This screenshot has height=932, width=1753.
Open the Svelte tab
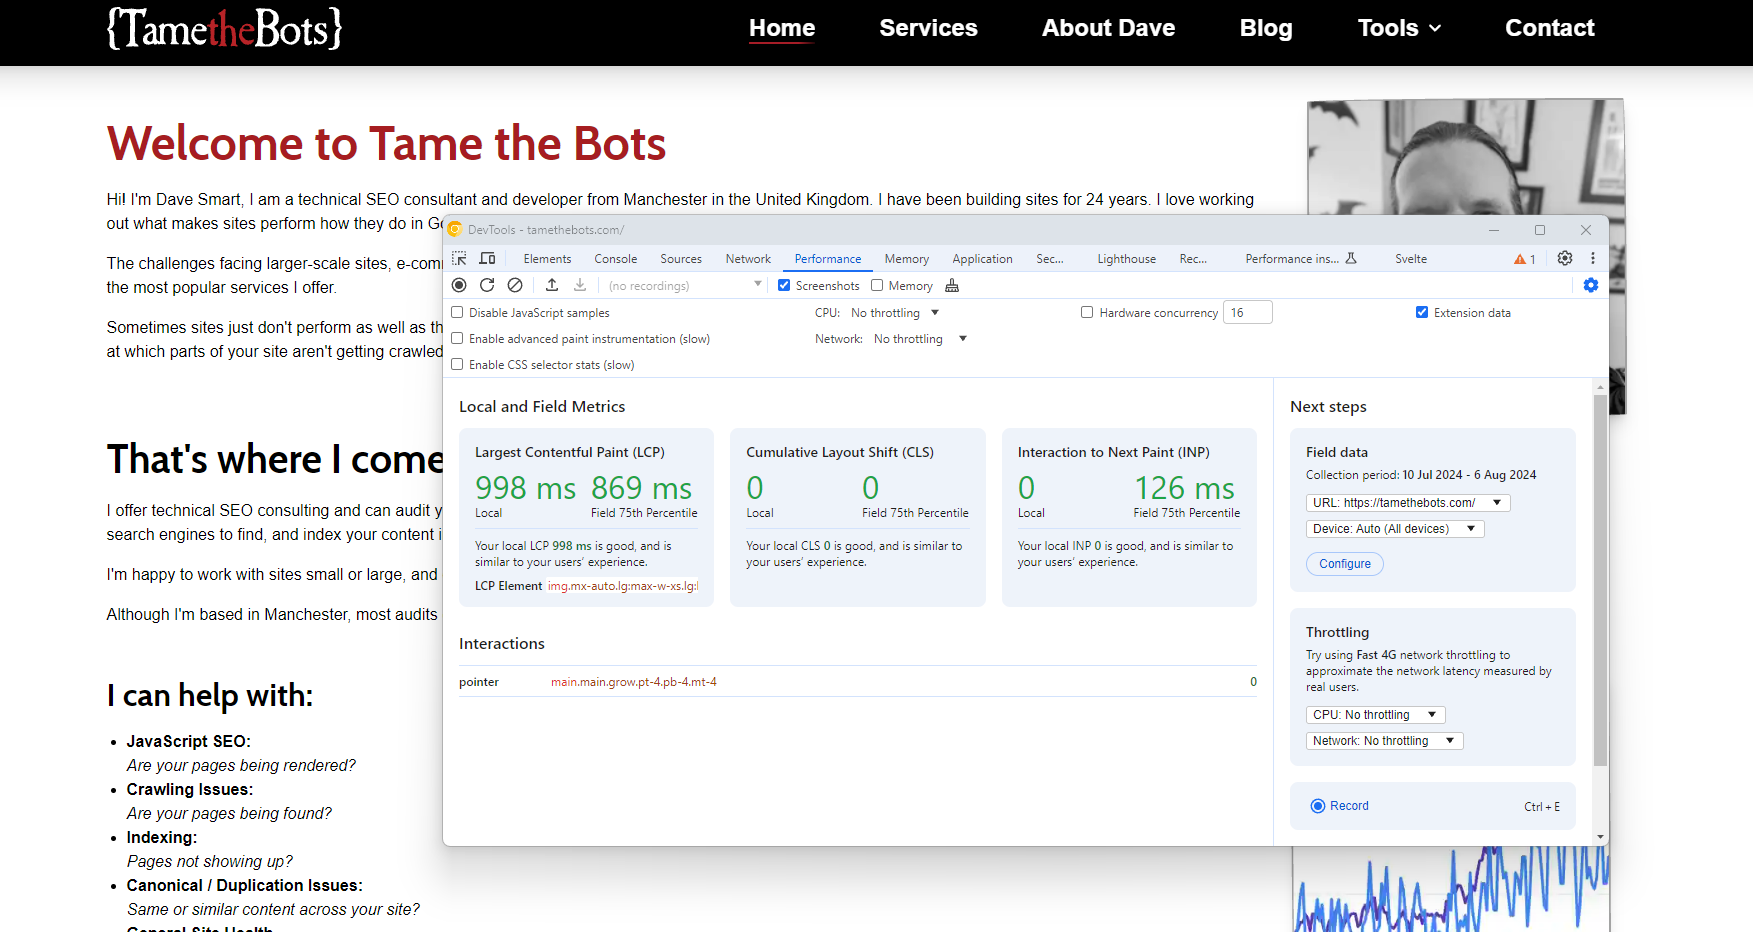point(1411,259)
